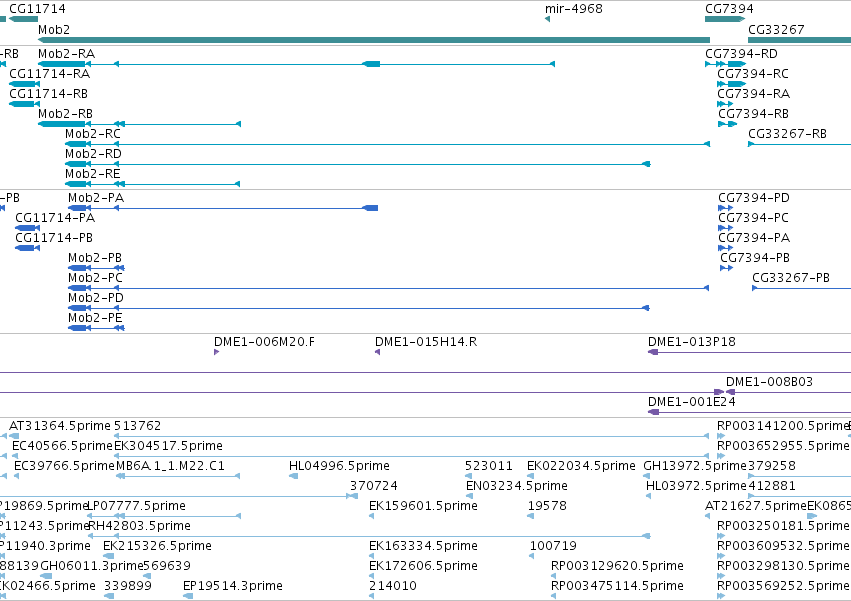Image resolution: width=851 pixels, height=601 pixels.
Task: Select the Mob2-RD transcript label
Action: [x=93, y=154]
